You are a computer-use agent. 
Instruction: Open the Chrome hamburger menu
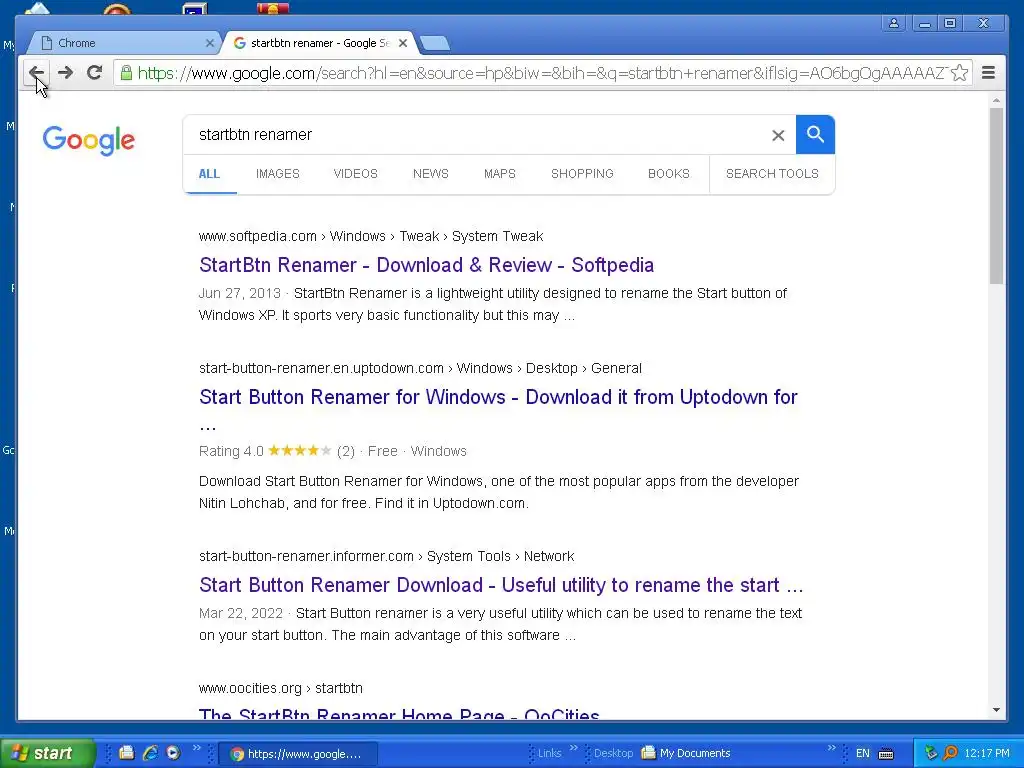(x=988, y=72)
